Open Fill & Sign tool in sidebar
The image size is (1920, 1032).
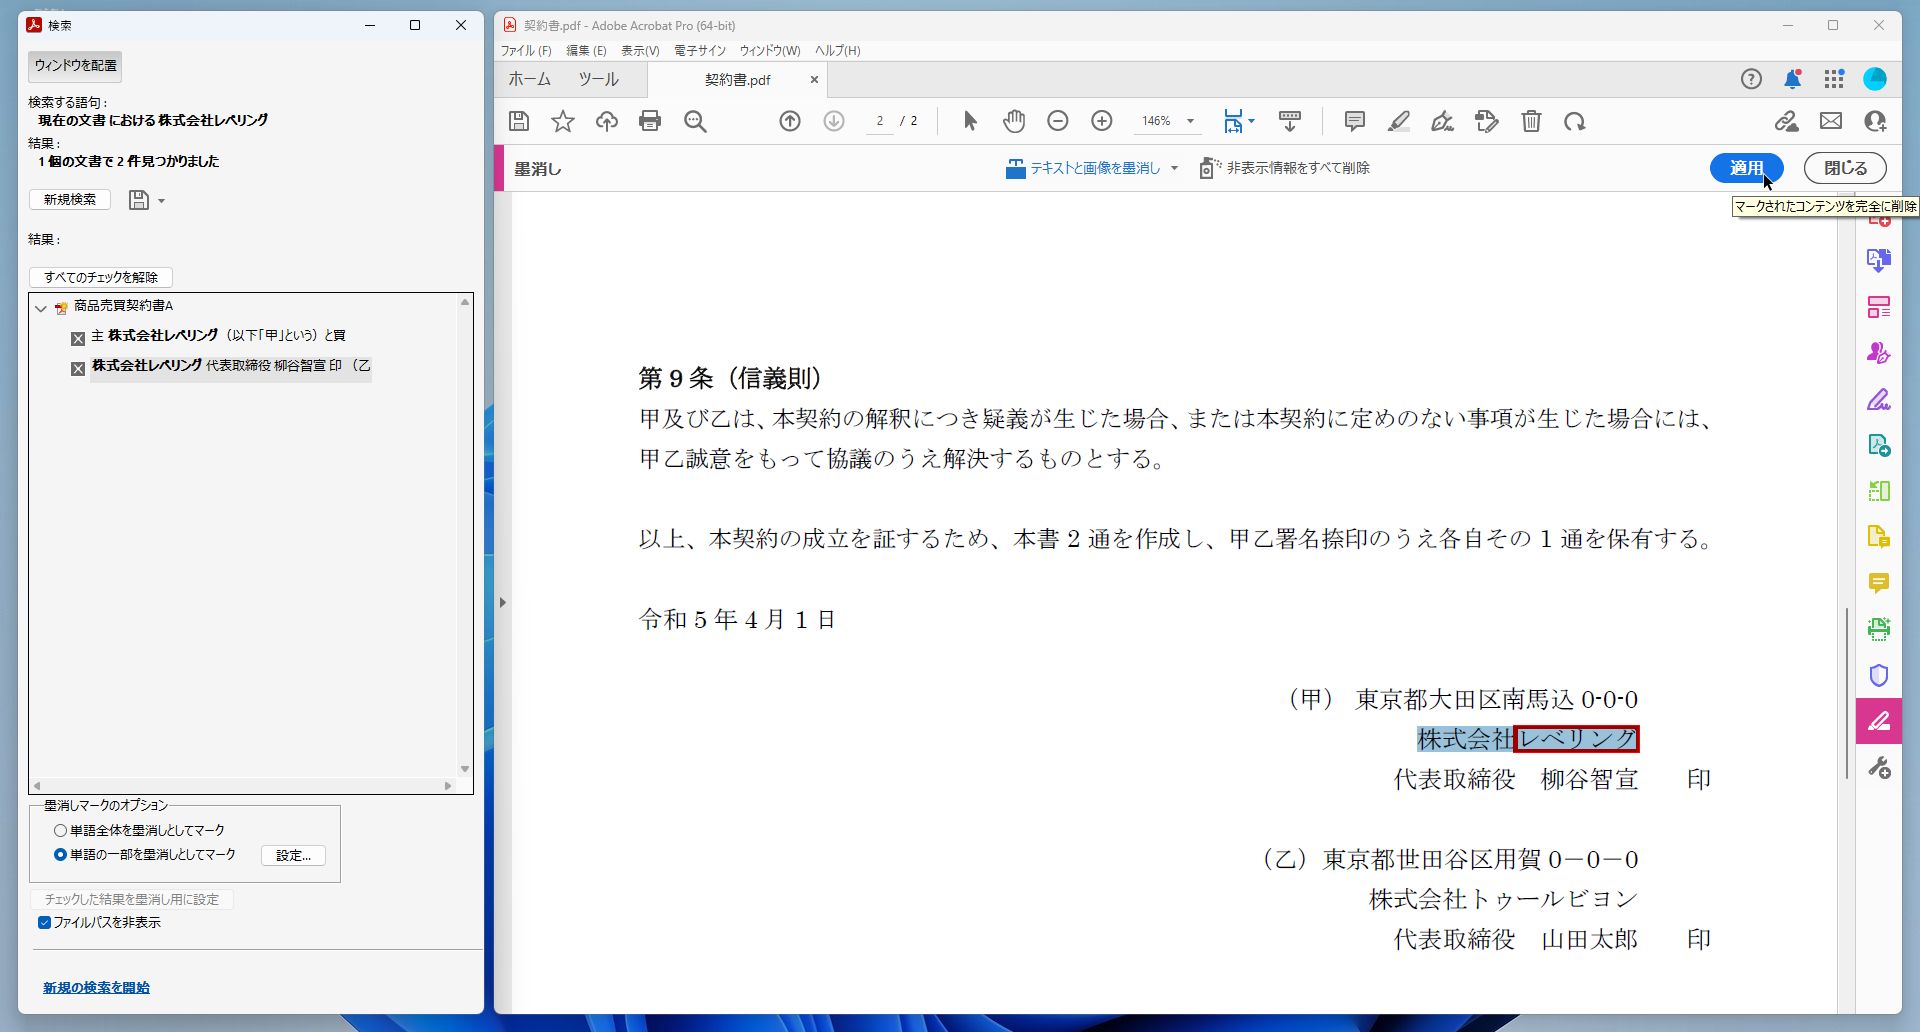click(1879, 399)
